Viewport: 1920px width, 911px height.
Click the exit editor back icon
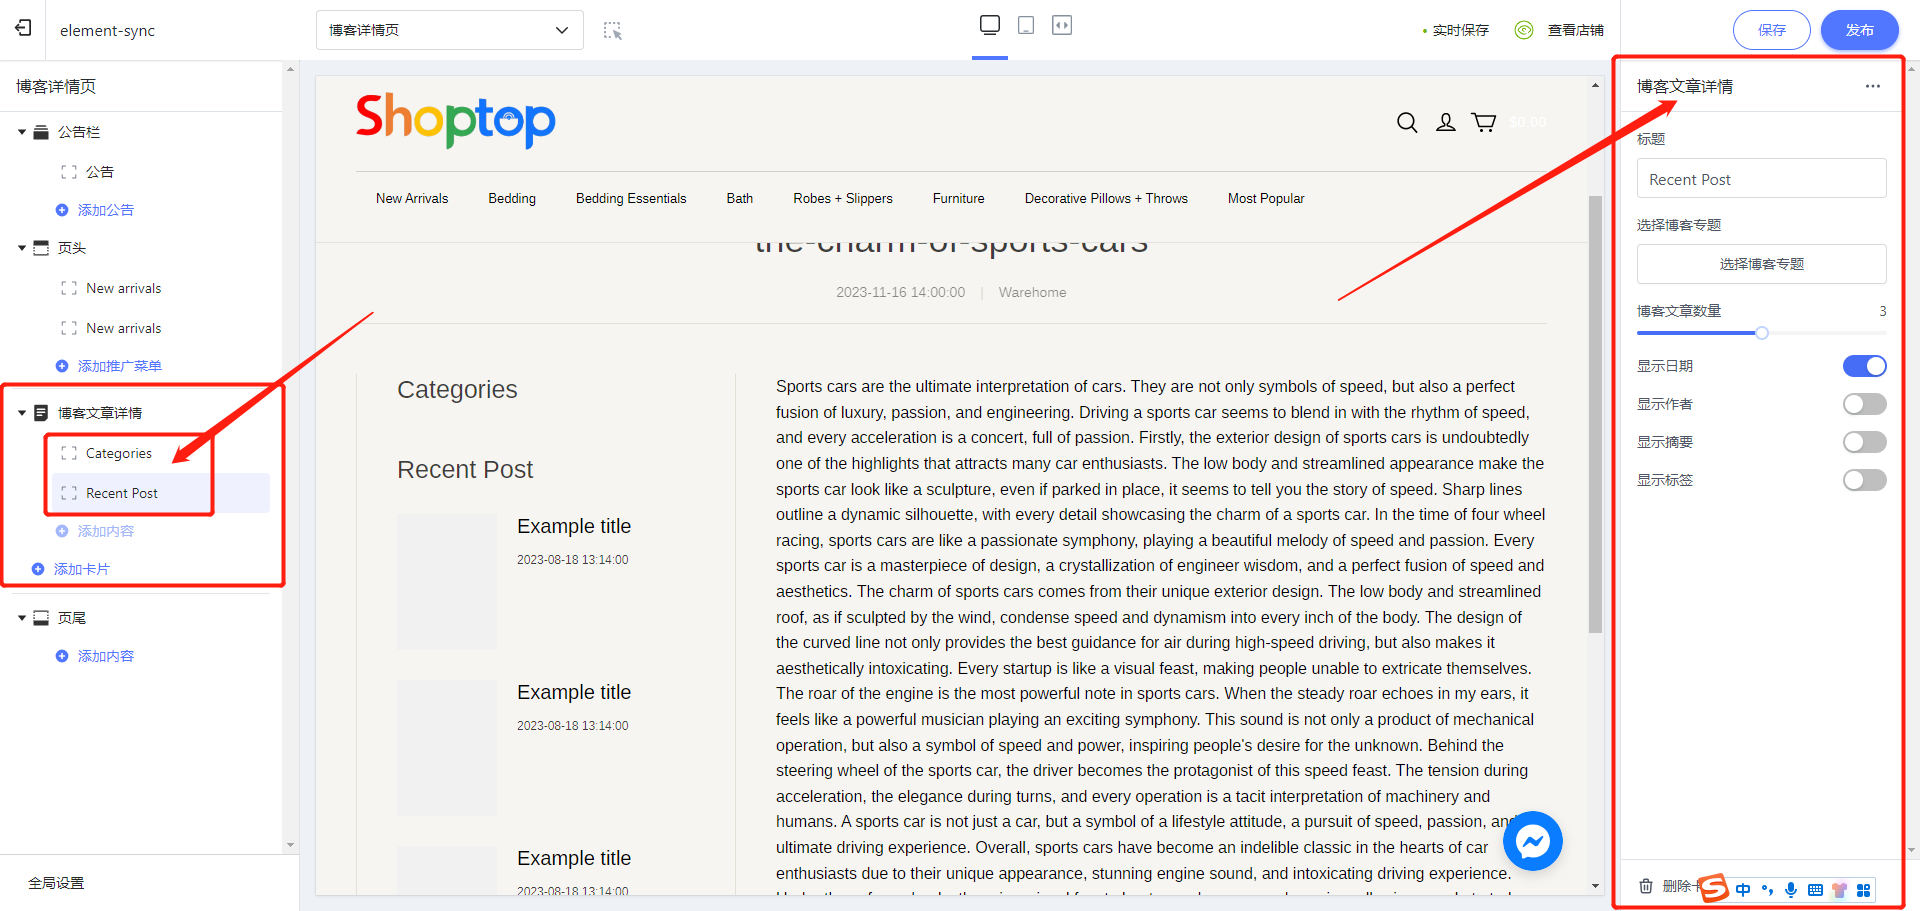click(x=23, y=28)
